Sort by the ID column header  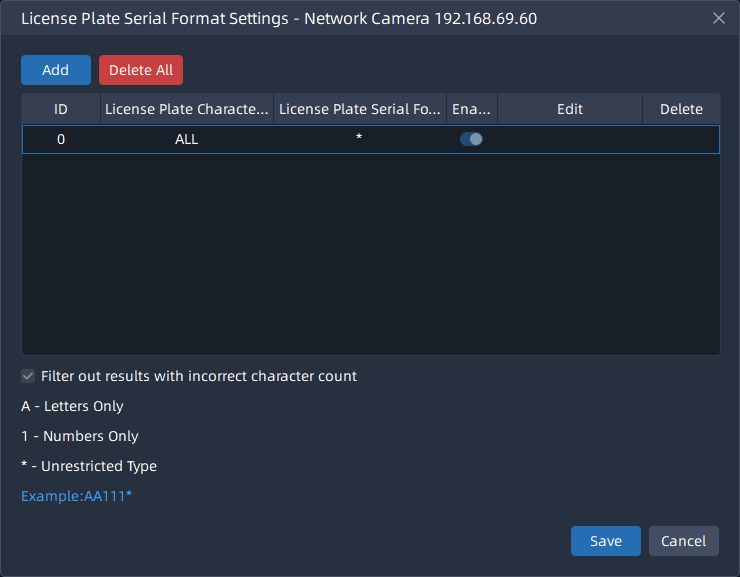tap(61, 109)
